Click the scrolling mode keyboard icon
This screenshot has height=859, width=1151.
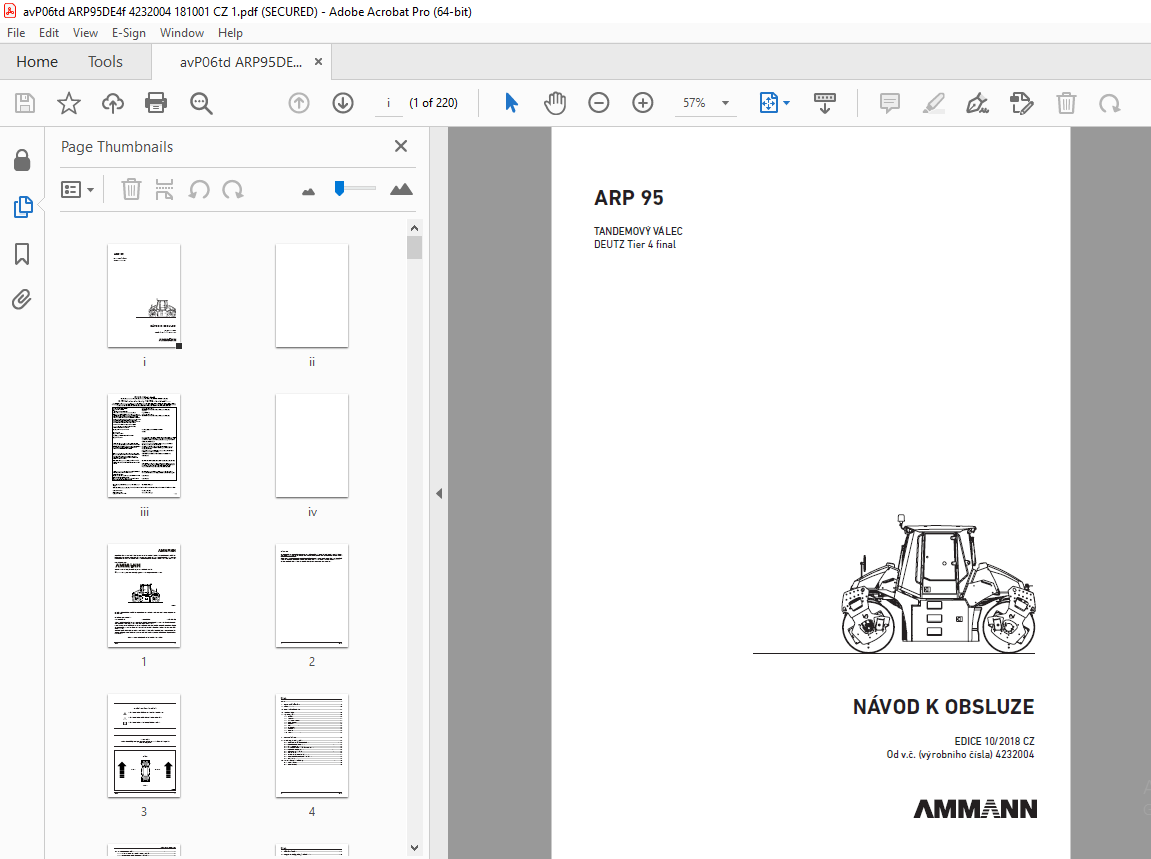click(x=824, y=103)
